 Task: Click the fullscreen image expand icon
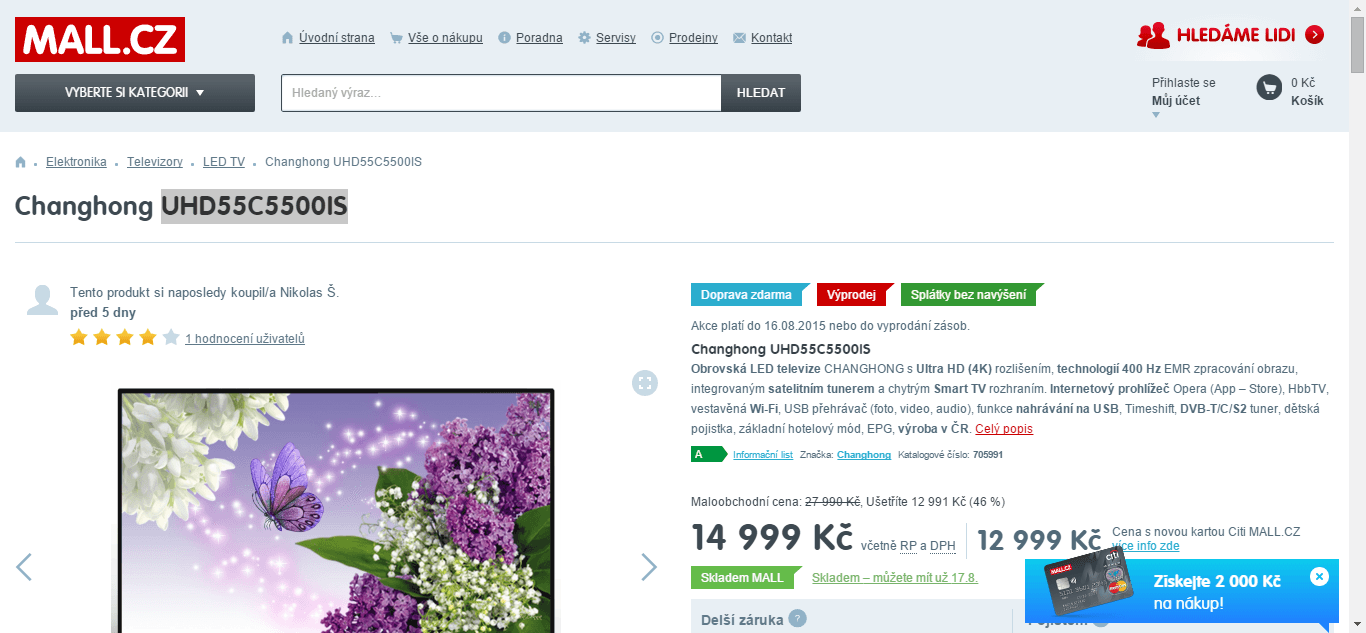click(x=645, y=383)
